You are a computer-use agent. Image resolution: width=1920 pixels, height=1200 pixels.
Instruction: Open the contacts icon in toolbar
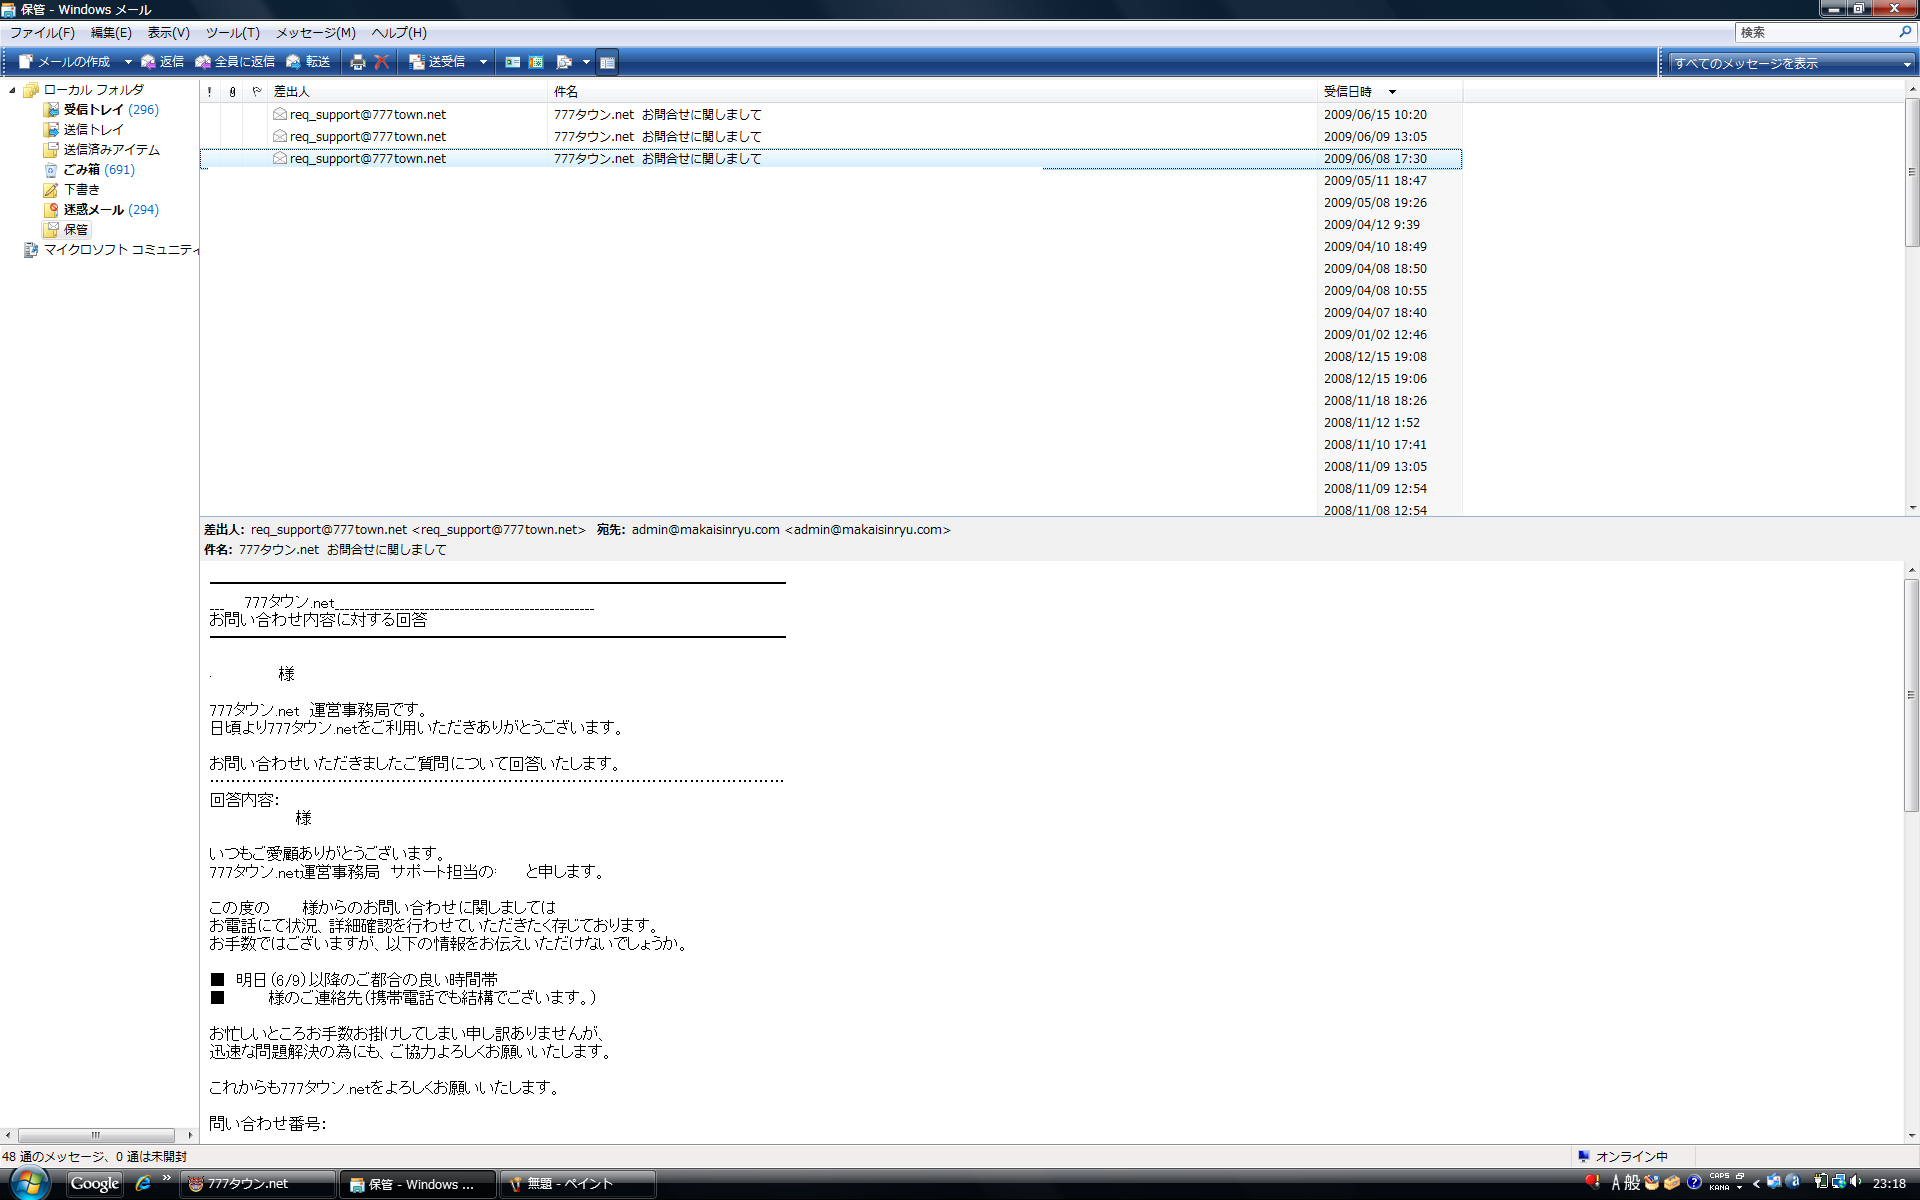512,62
